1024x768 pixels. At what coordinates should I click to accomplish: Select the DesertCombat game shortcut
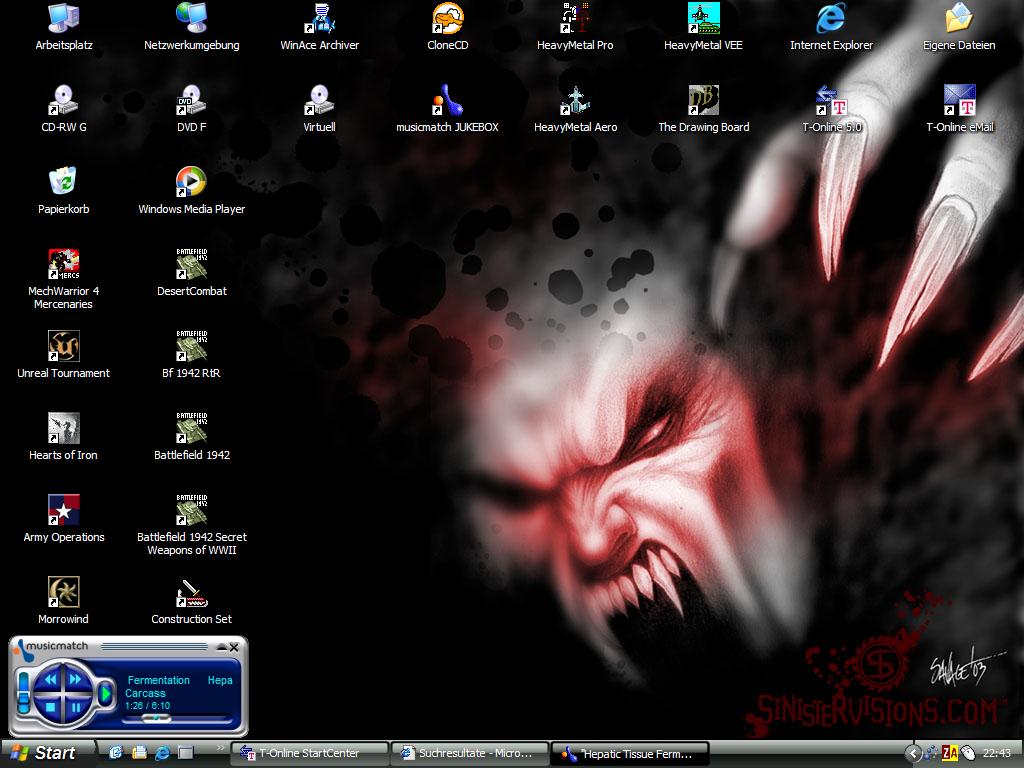(x=191, y=272)
